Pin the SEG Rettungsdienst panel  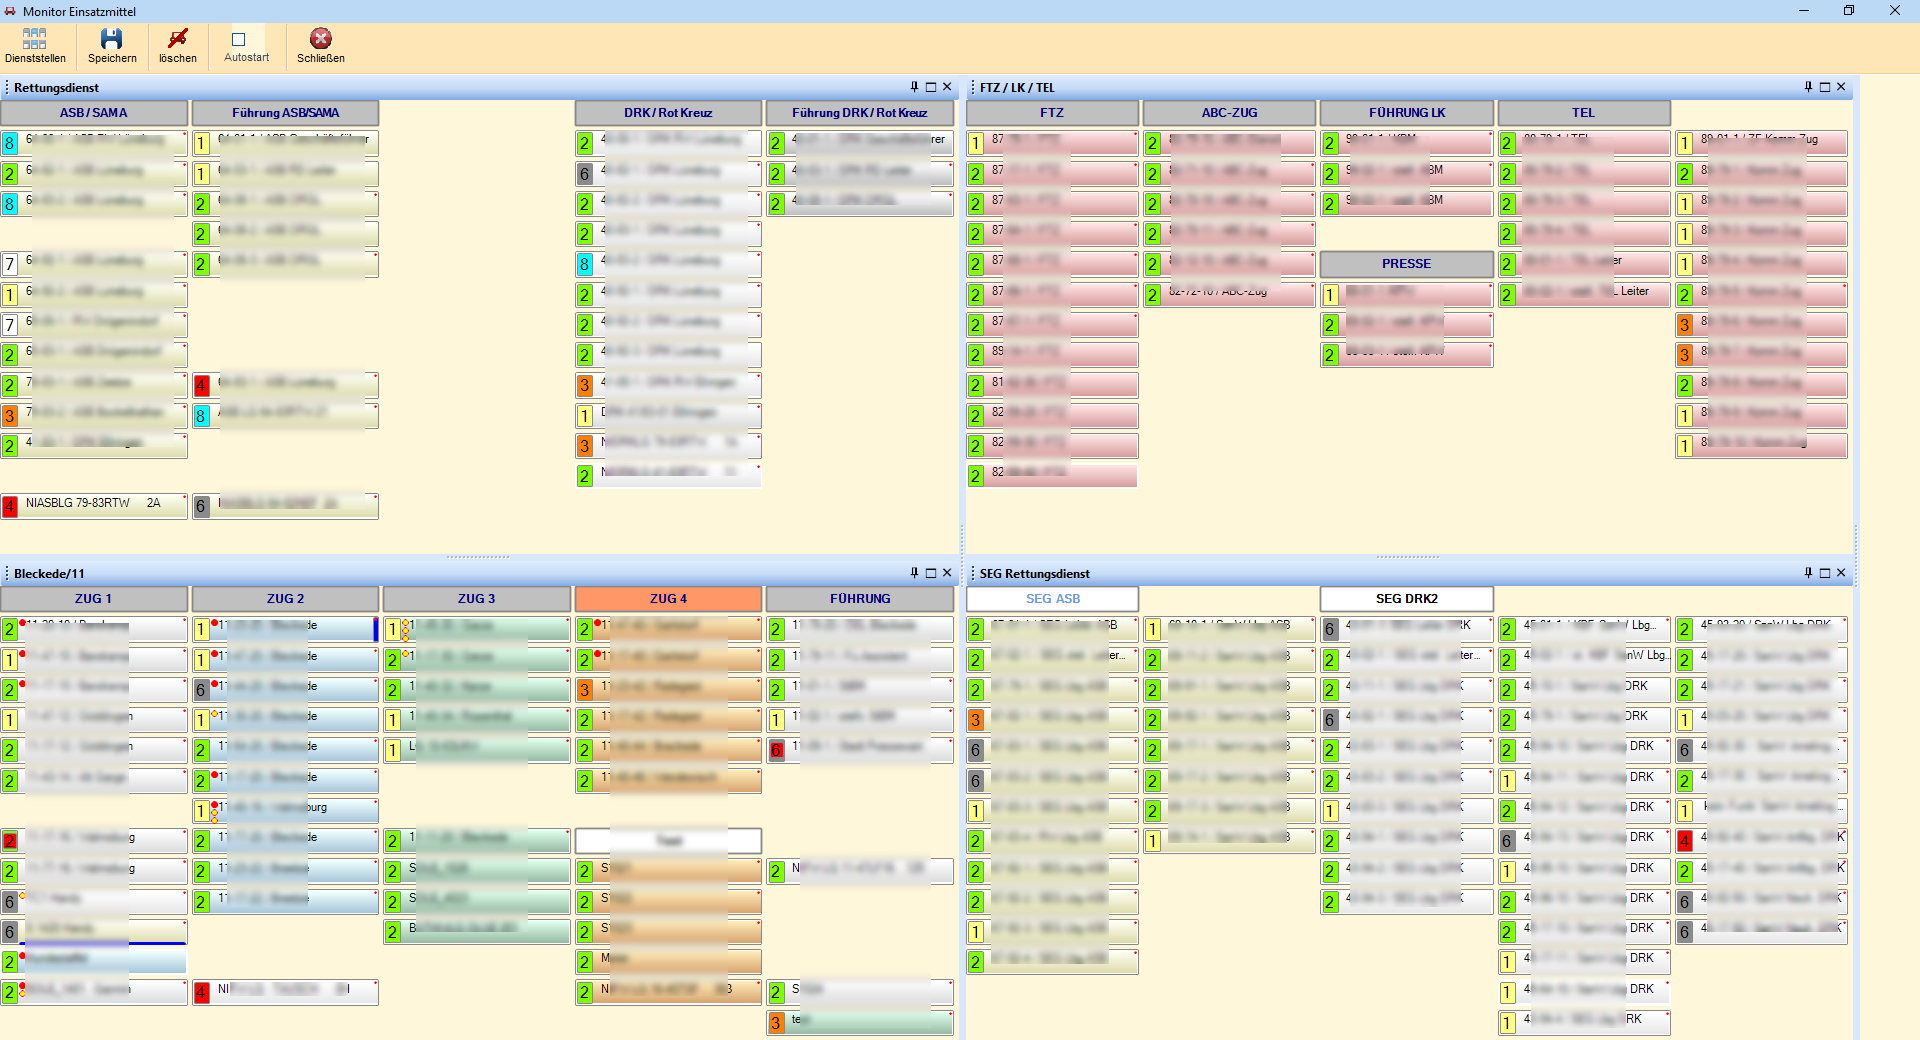[1808, 573]
